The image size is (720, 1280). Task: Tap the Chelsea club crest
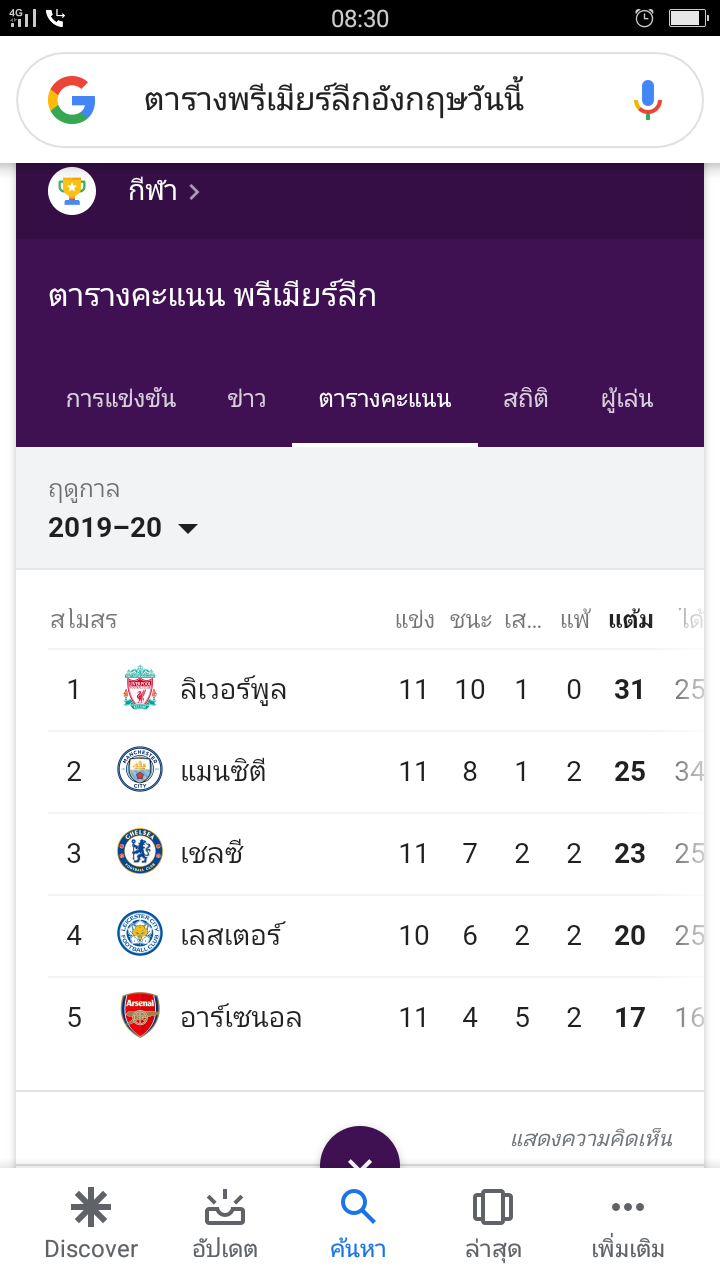(140, 853)
